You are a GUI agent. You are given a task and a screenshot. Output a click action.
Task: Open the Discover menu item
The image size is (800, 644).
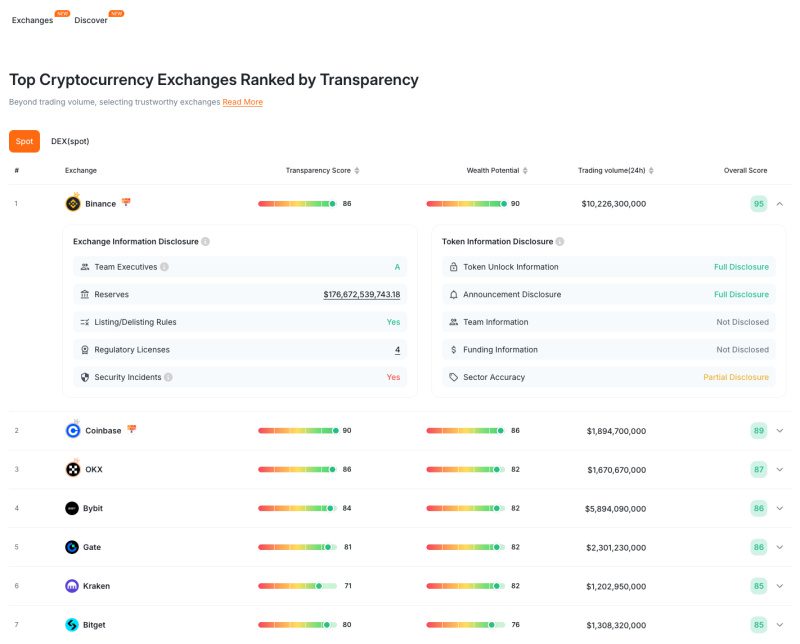[x=91, y=21]
